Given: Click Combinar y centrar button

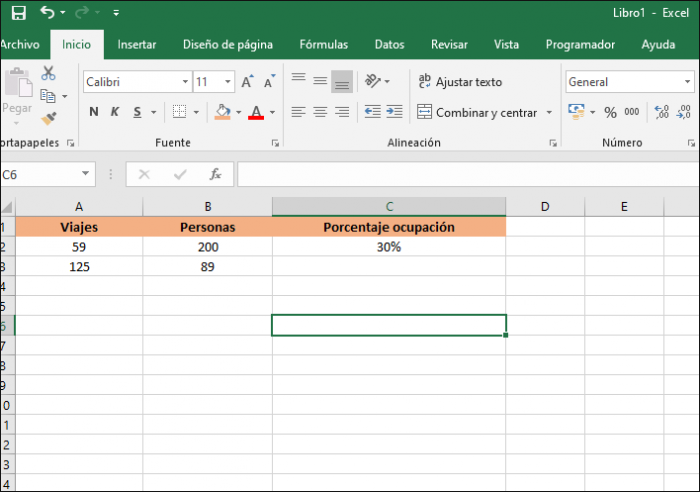Looking at the screenshot, I should click(477, 112).
